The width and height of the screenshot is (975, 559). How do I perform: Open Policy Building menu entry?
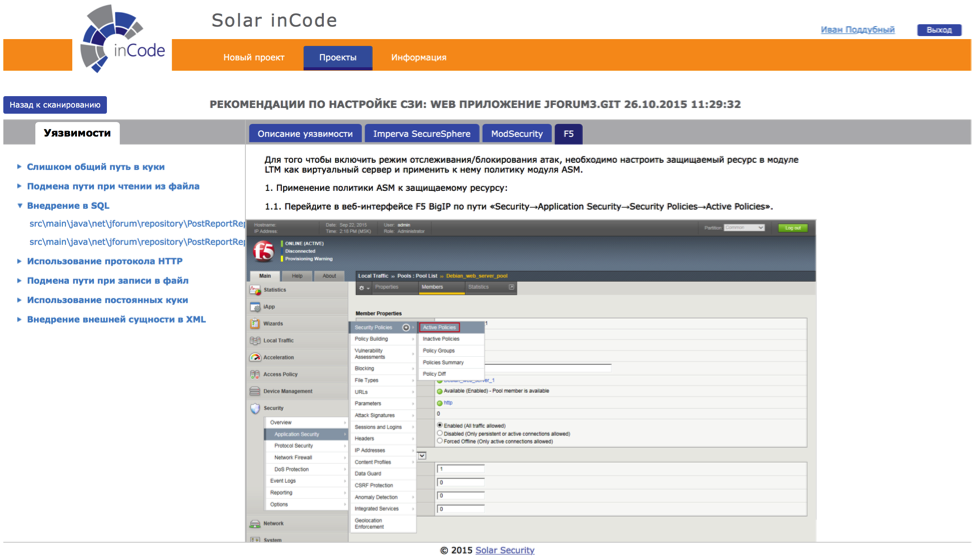tap(382, 339)
